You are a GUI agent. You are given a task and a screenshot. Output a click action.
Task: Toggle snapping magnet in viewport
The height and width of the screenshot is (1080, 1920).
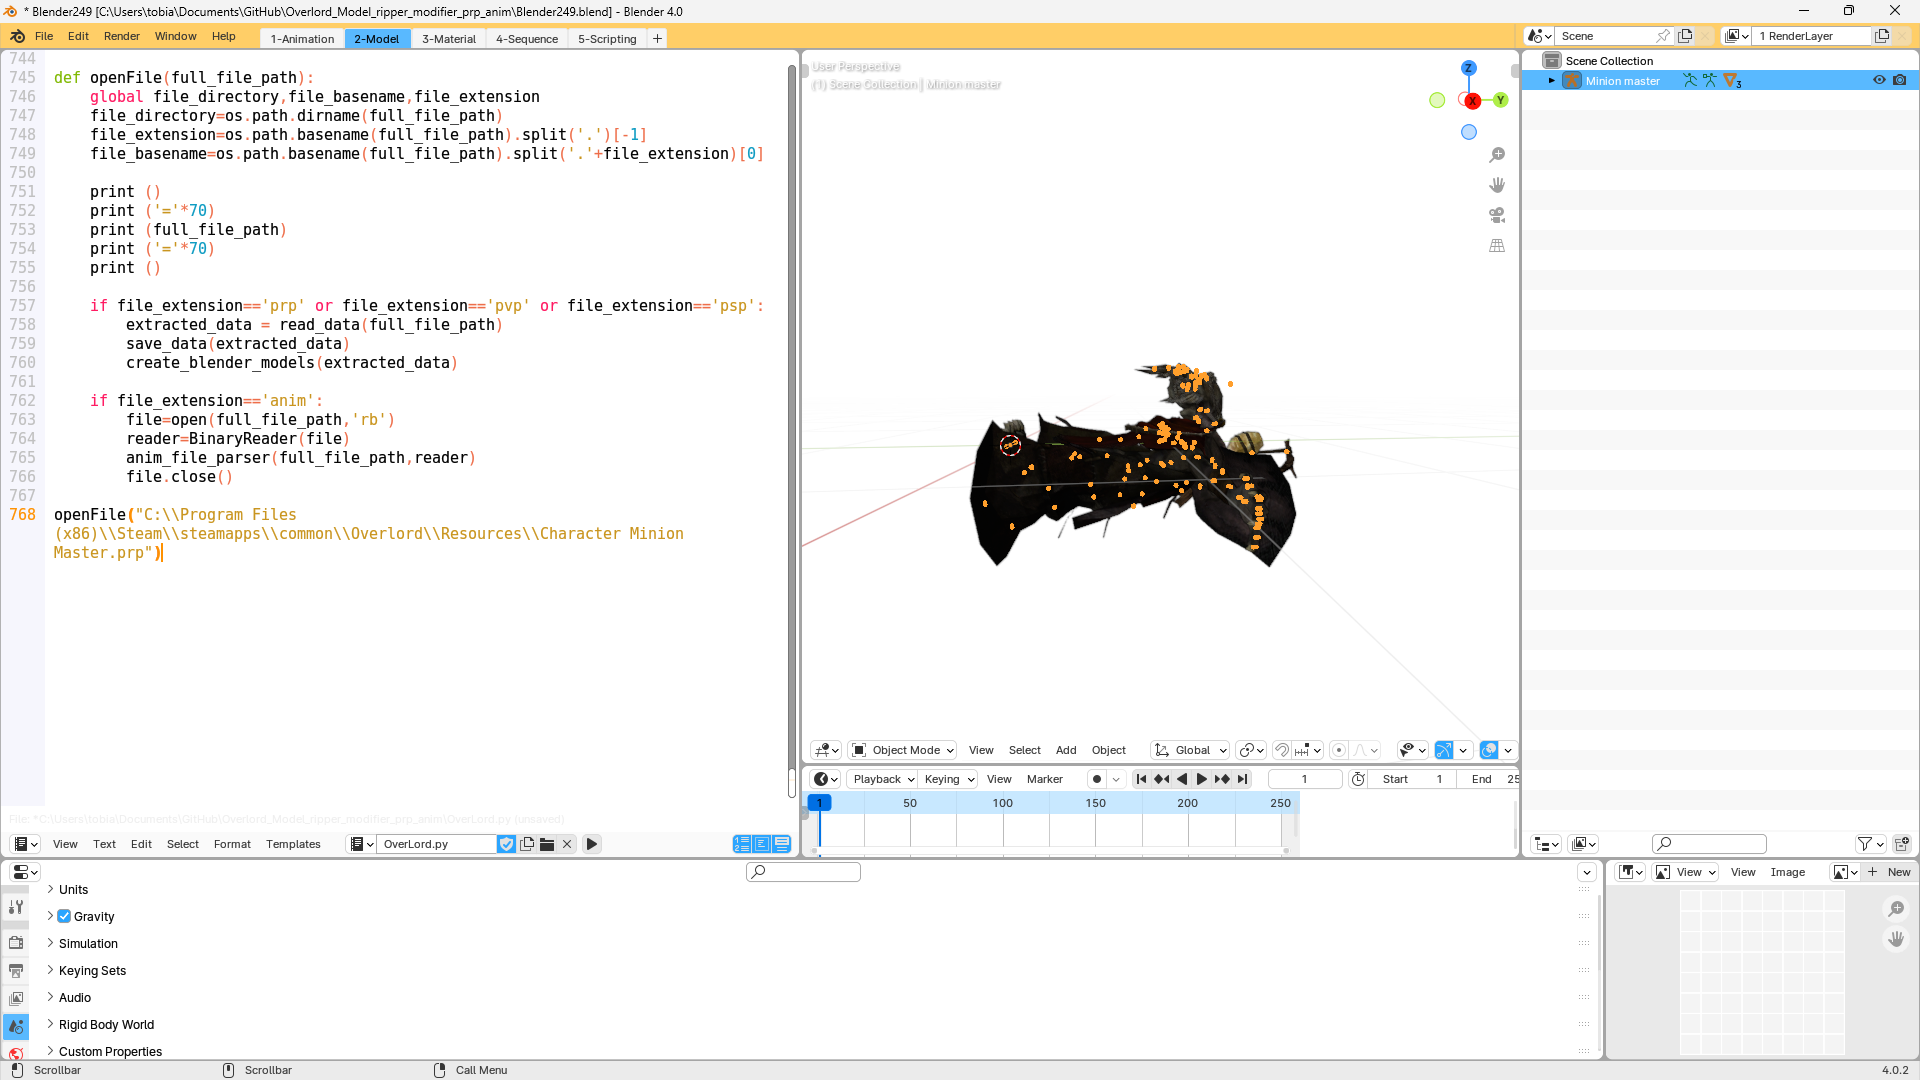(1282, 750)
